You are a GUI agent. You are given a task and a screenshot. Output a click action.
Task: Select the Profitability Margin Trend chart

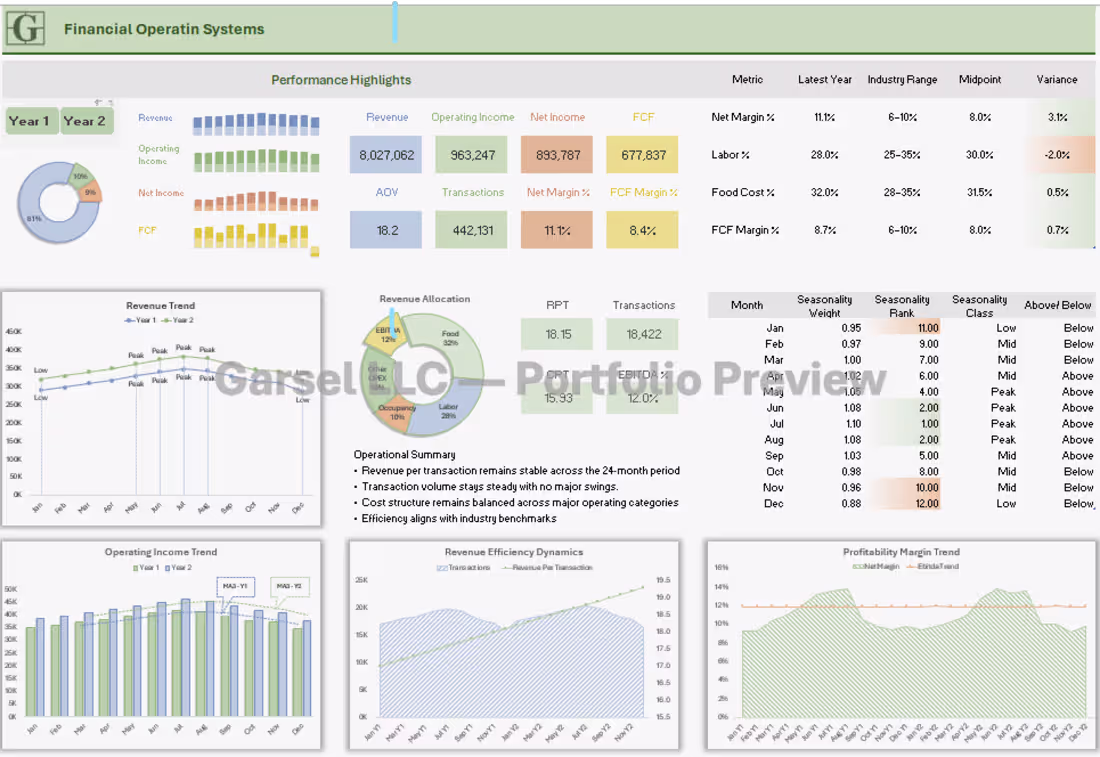click(901, 645)
